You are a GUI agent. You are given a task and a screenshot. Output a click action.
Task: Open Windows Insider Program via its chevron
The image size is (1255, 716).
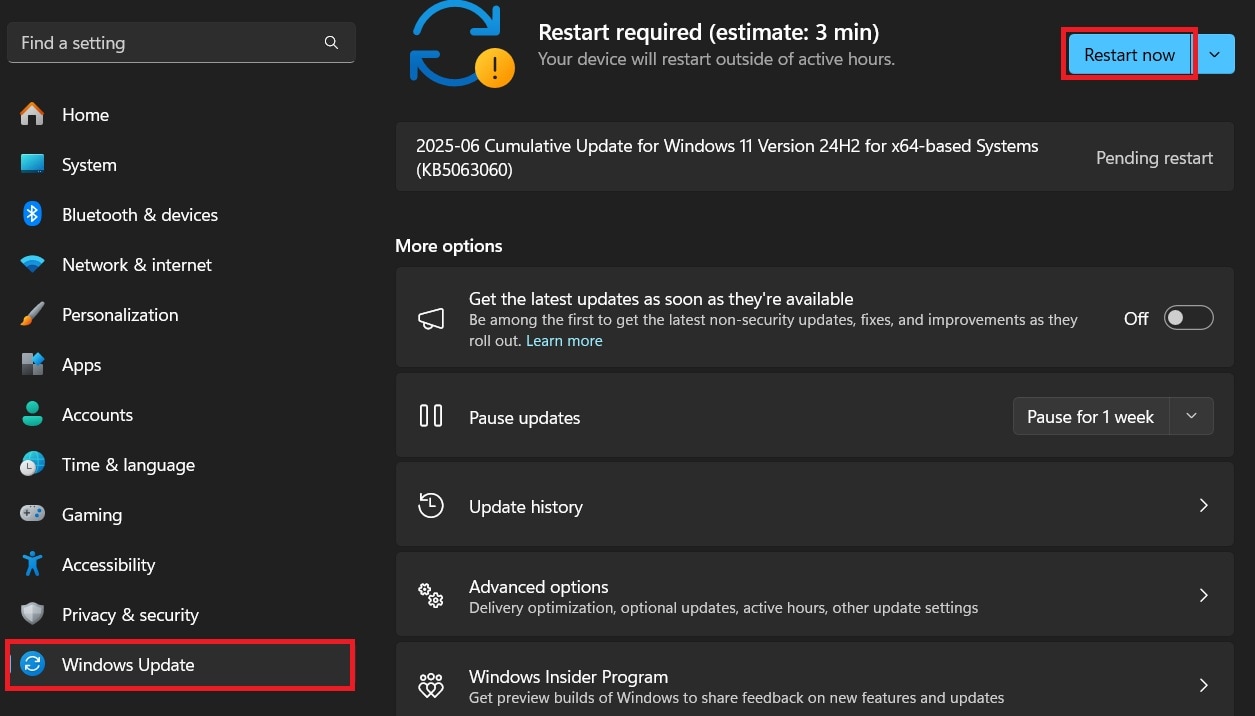point(1204,685)
